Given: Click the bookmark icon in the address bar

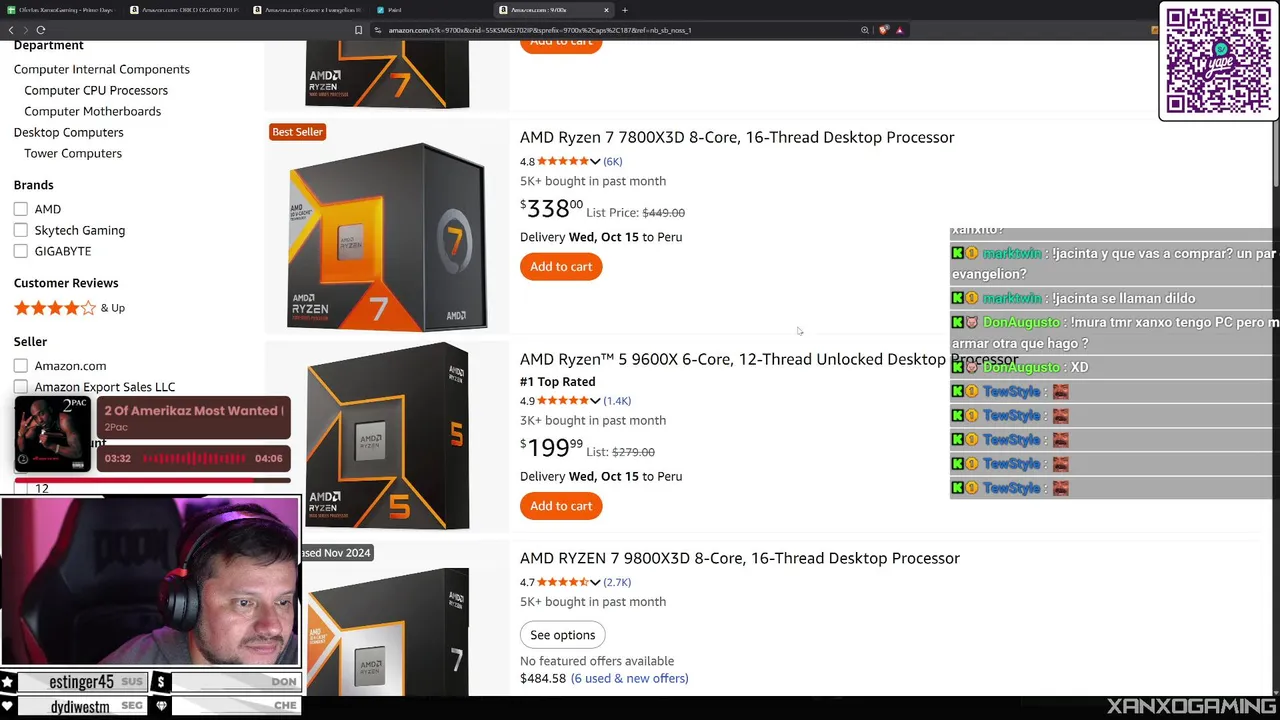Looking at the screenshot, I should pos(358,30).
